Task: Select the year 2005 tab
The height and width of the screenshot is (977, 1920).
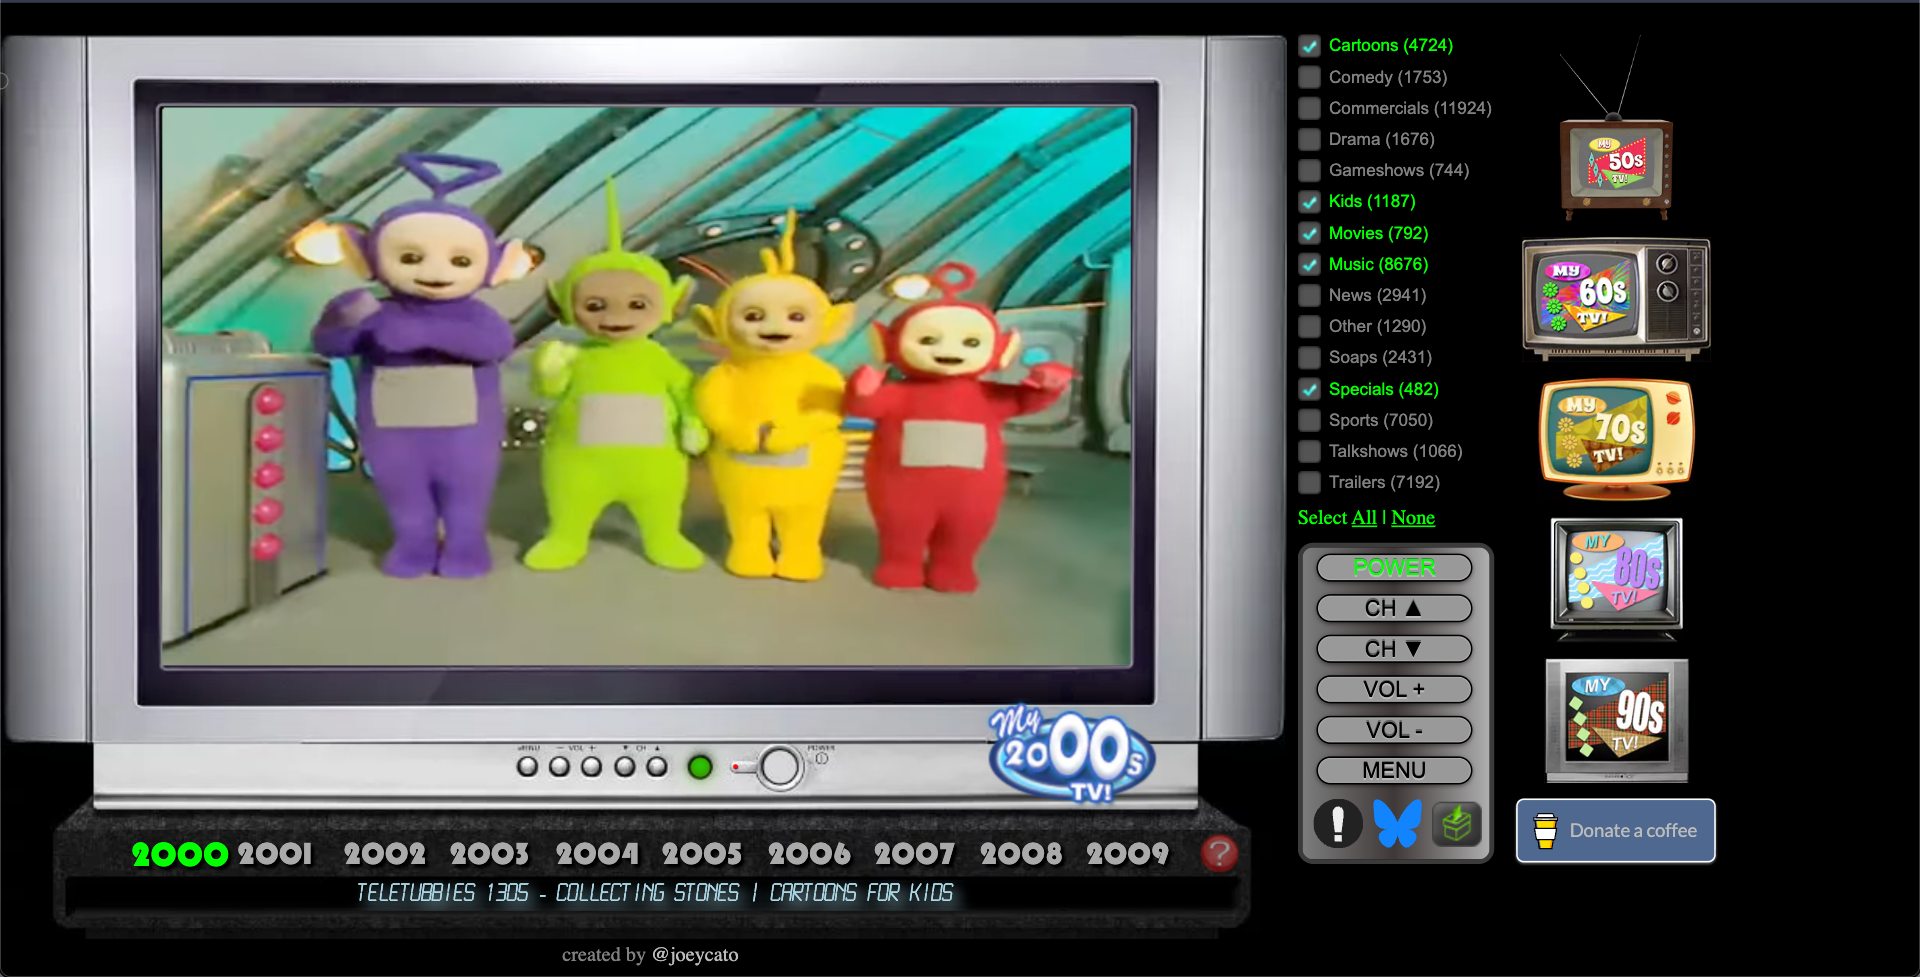Action: click(x=702, y=853)
